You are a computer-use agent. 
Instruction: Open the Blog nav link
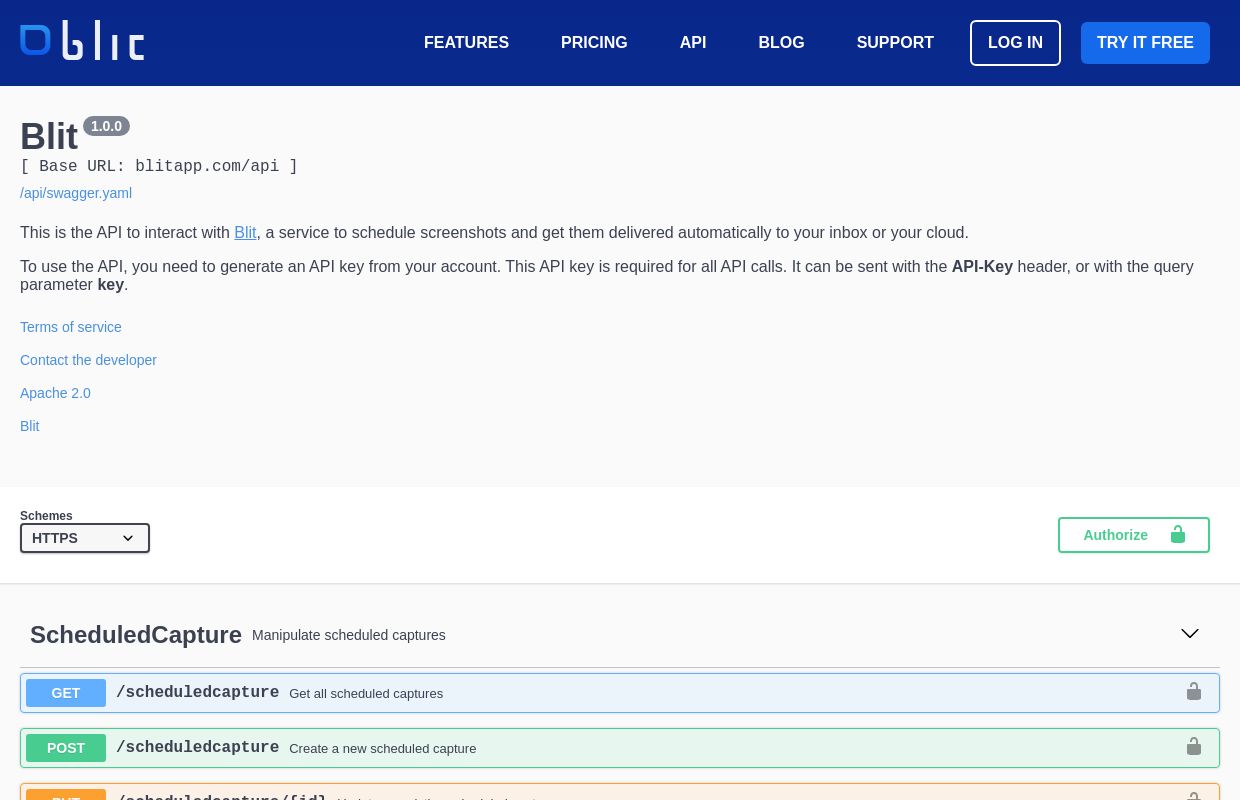[x=781, y=43]
